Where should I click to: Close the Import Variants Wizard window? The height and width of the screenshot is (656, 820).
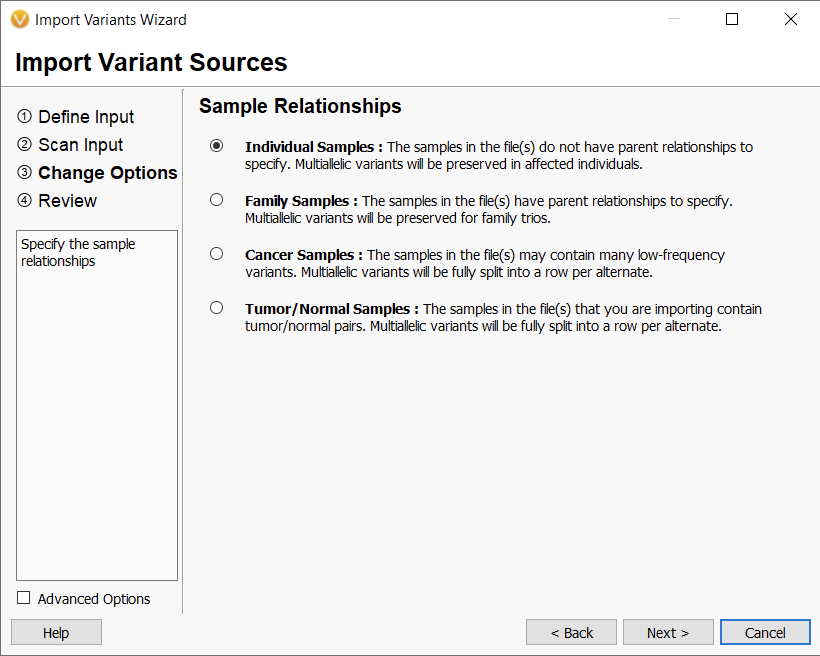tap(791, 19)
